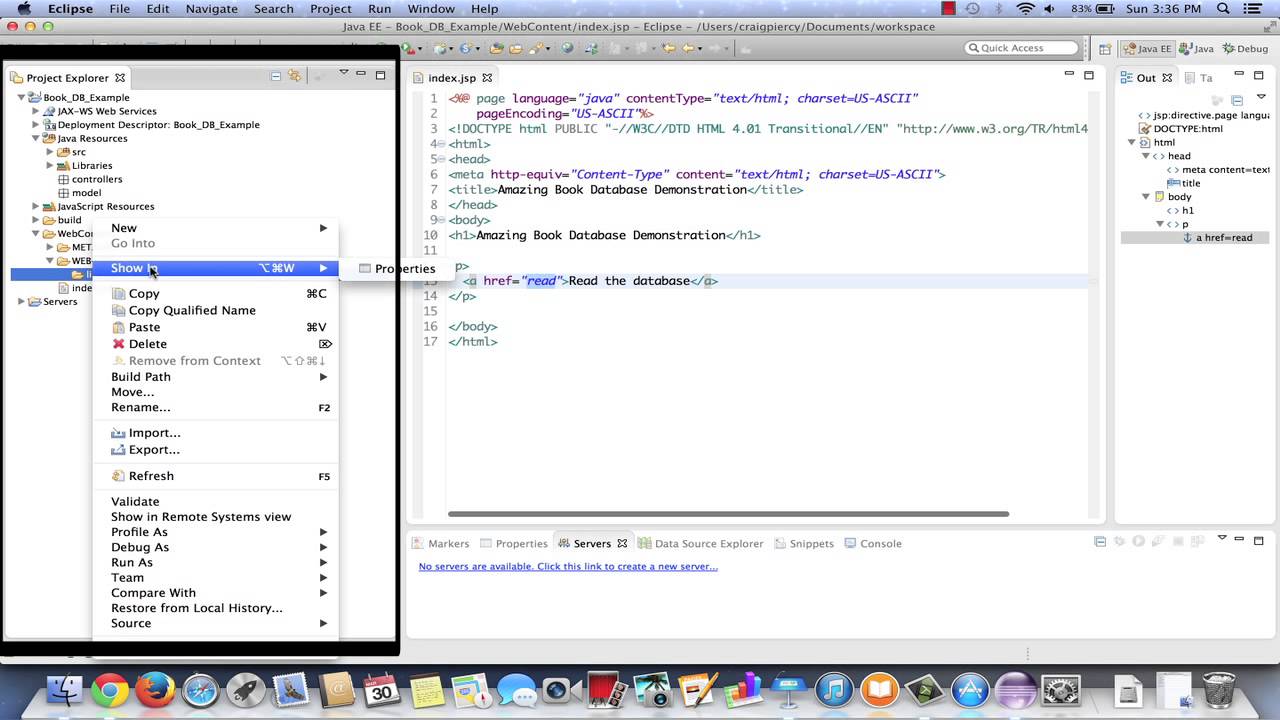
Task: Open Google Chrome from the Dock
Action: point(110,690)
